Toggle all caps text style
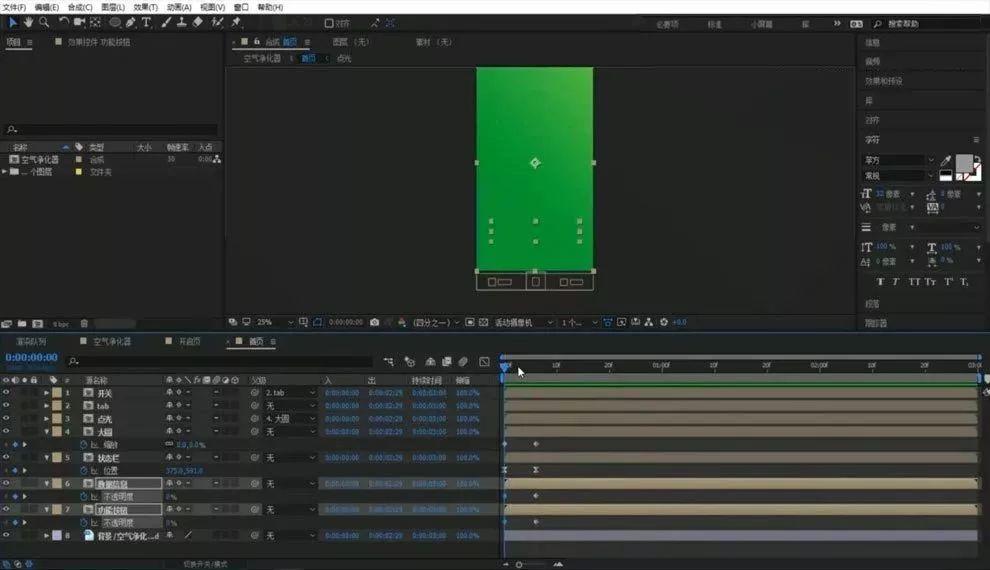The width and height of the screenshot is (990, 570). click(x=914, y=282)
